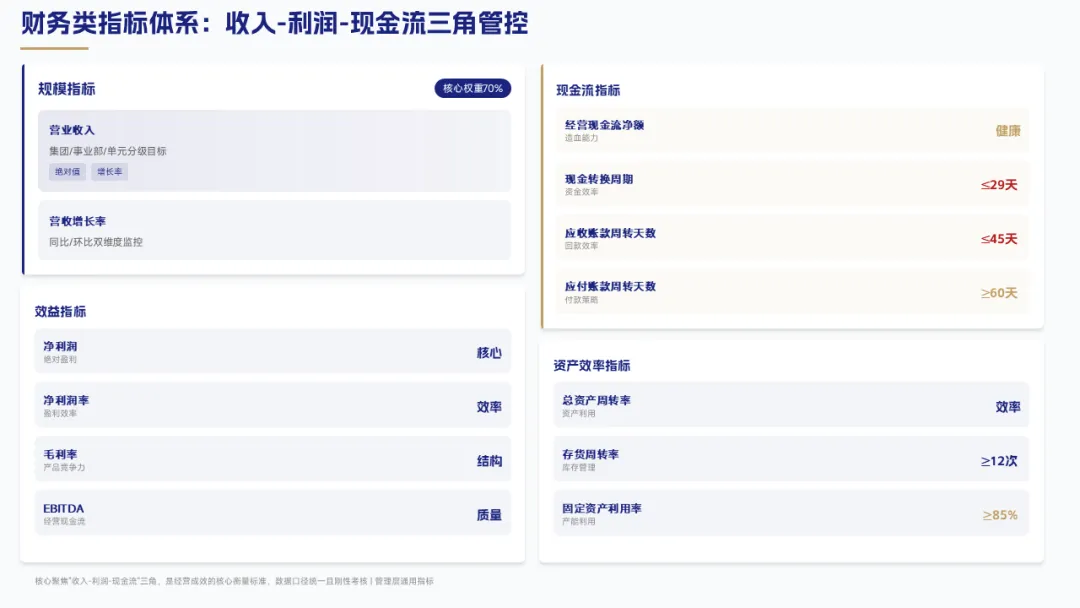Click the 净利润 row label
This screenshot has width=1080, height=608.
61,346
